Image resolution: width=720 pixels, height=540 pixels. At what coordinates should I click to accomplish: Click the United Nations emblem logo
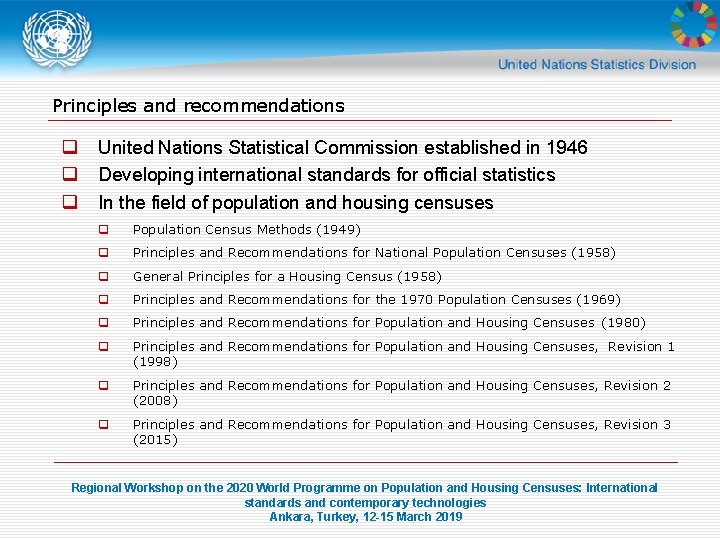click(x=57, y=39)
